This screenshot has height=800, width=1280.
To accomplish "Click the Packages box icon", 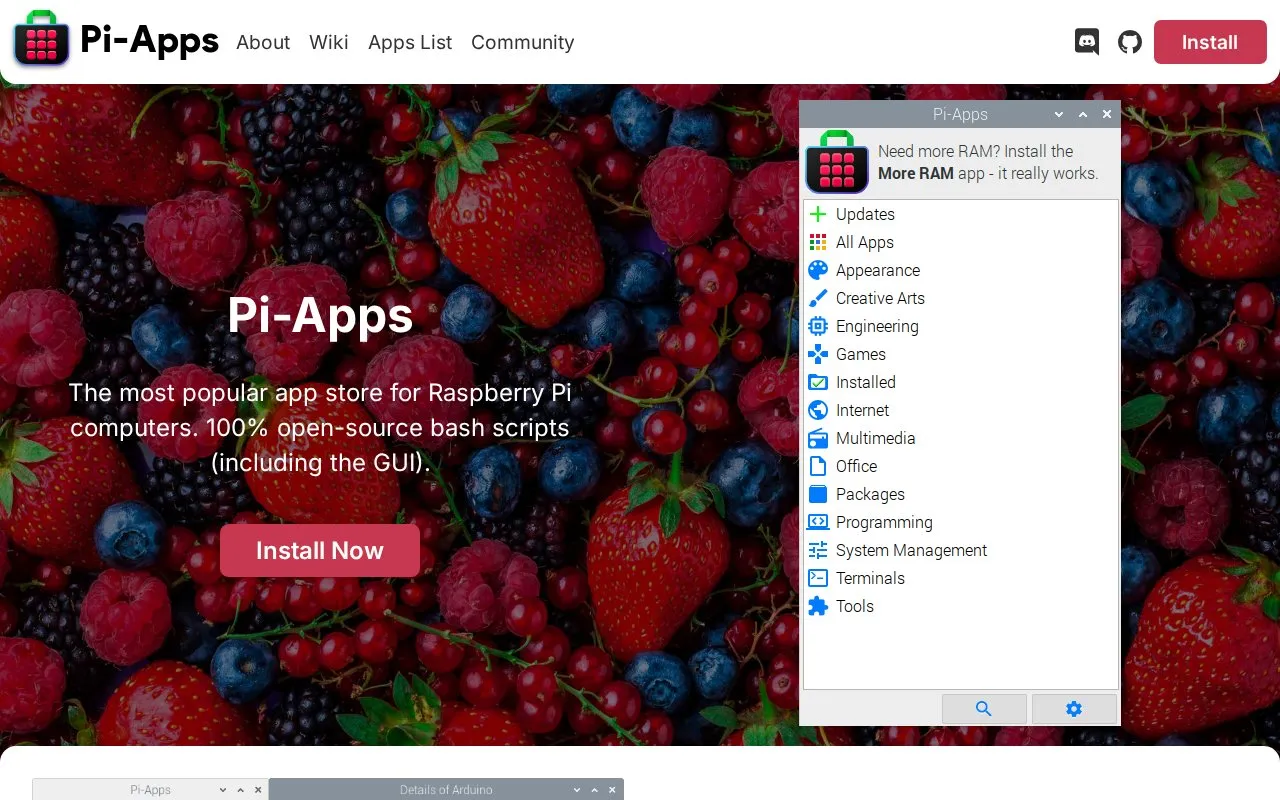I will coord(818,494).
